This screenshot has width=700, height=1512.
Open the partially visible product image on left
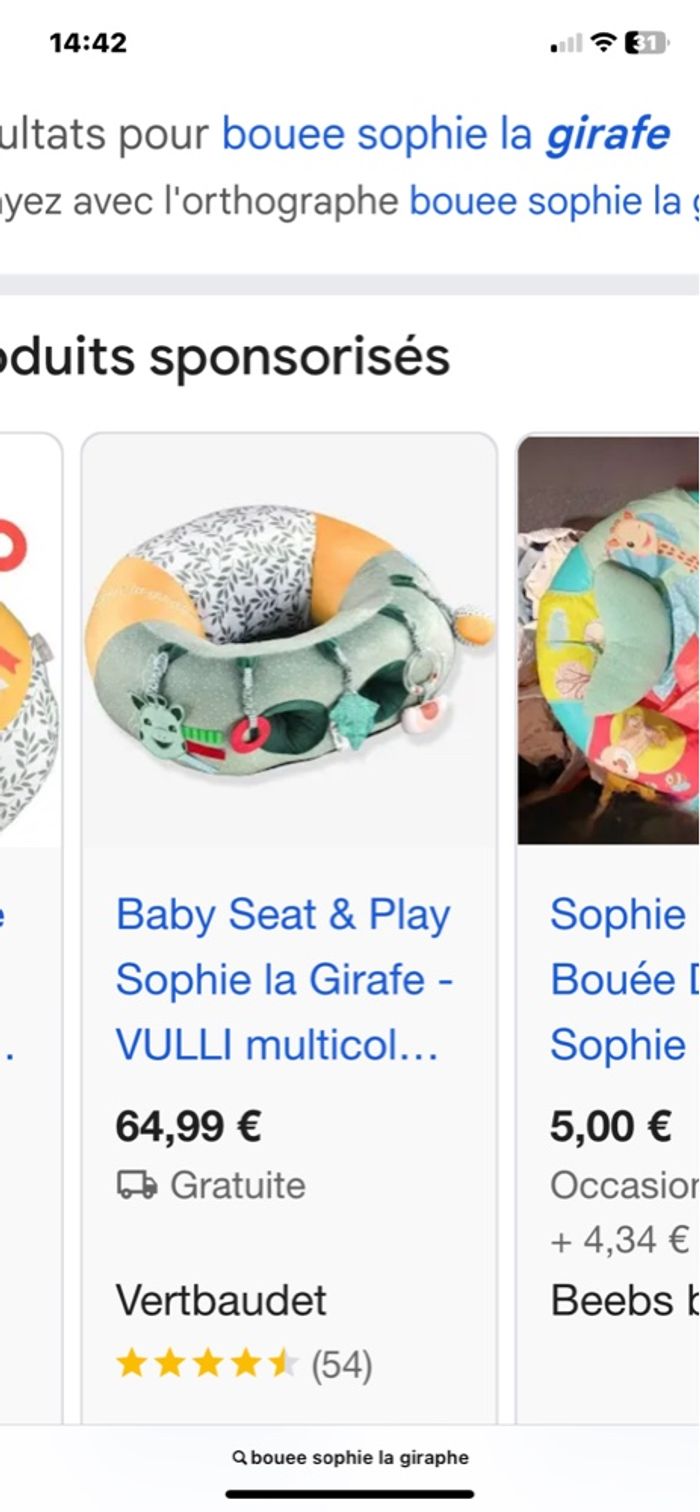coord(30,640)
